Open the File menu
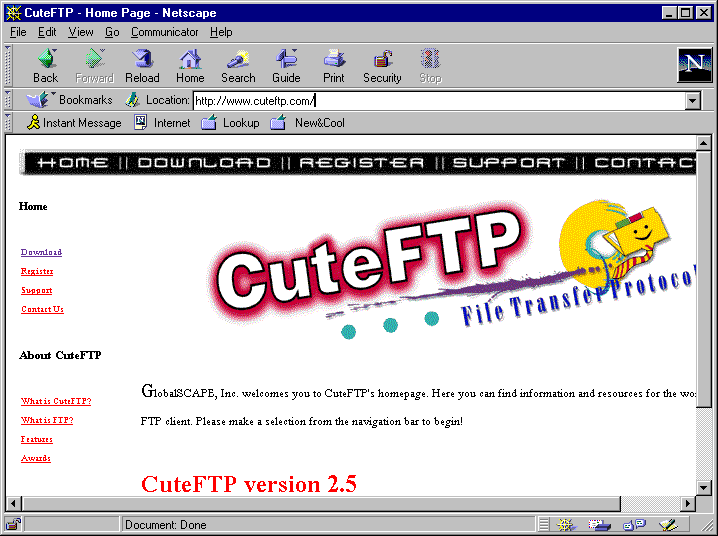 [x=18, y=32]
